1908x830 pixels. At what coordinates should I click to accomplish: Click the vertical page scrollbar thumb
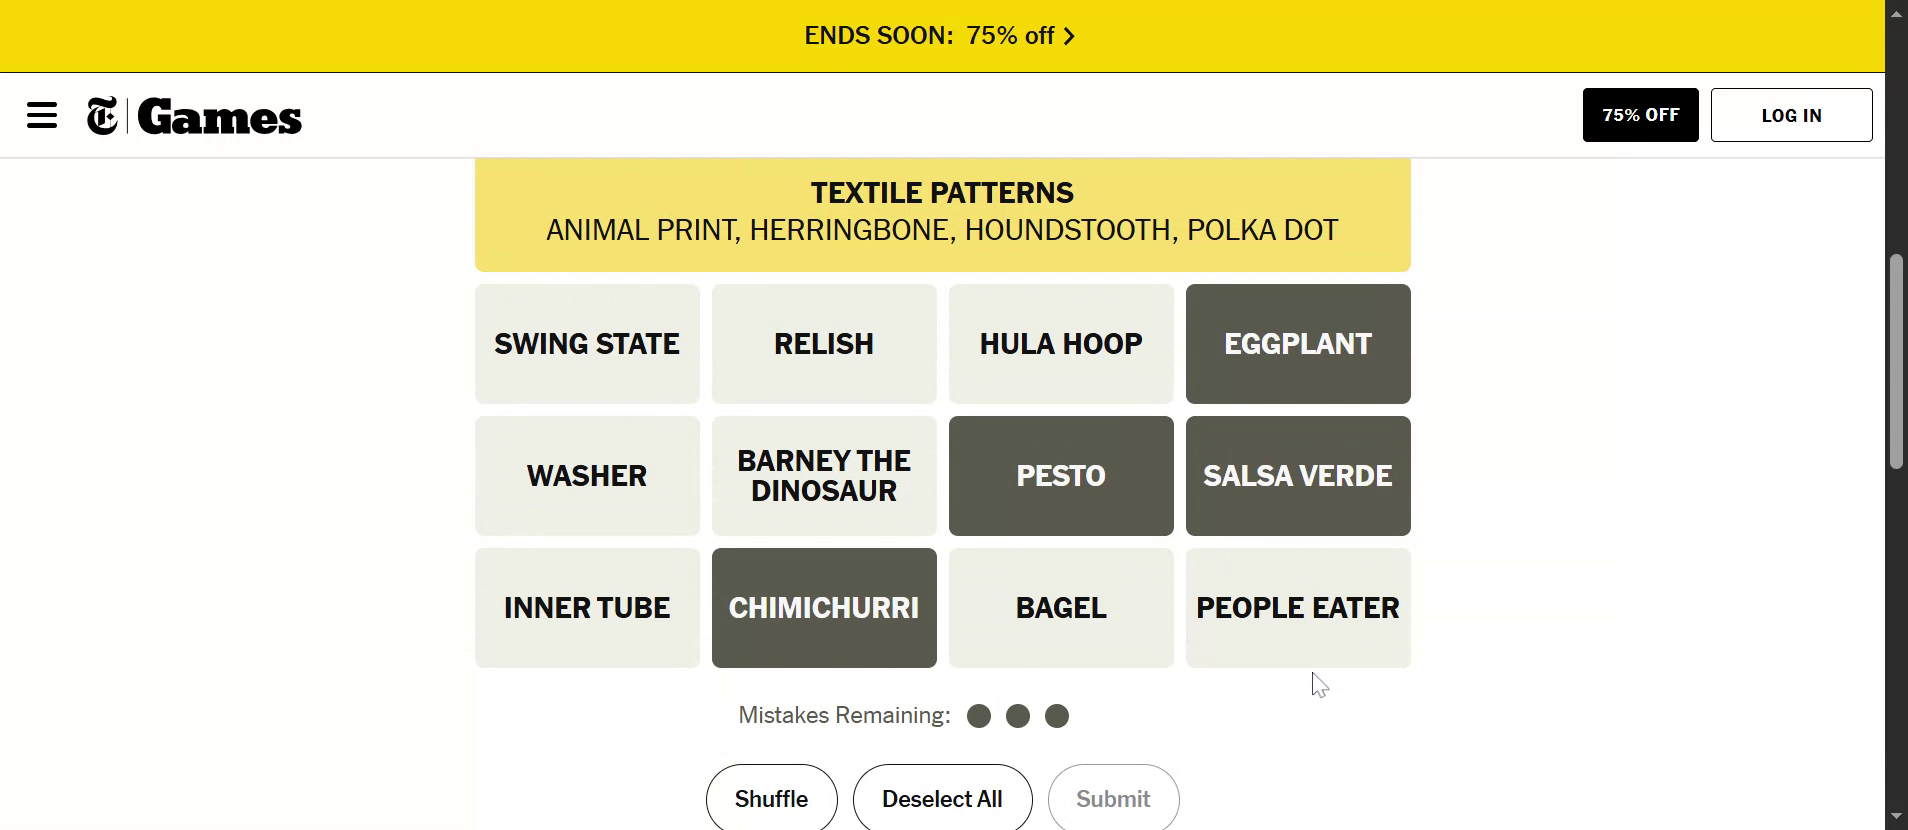[x=1896, y=360]
